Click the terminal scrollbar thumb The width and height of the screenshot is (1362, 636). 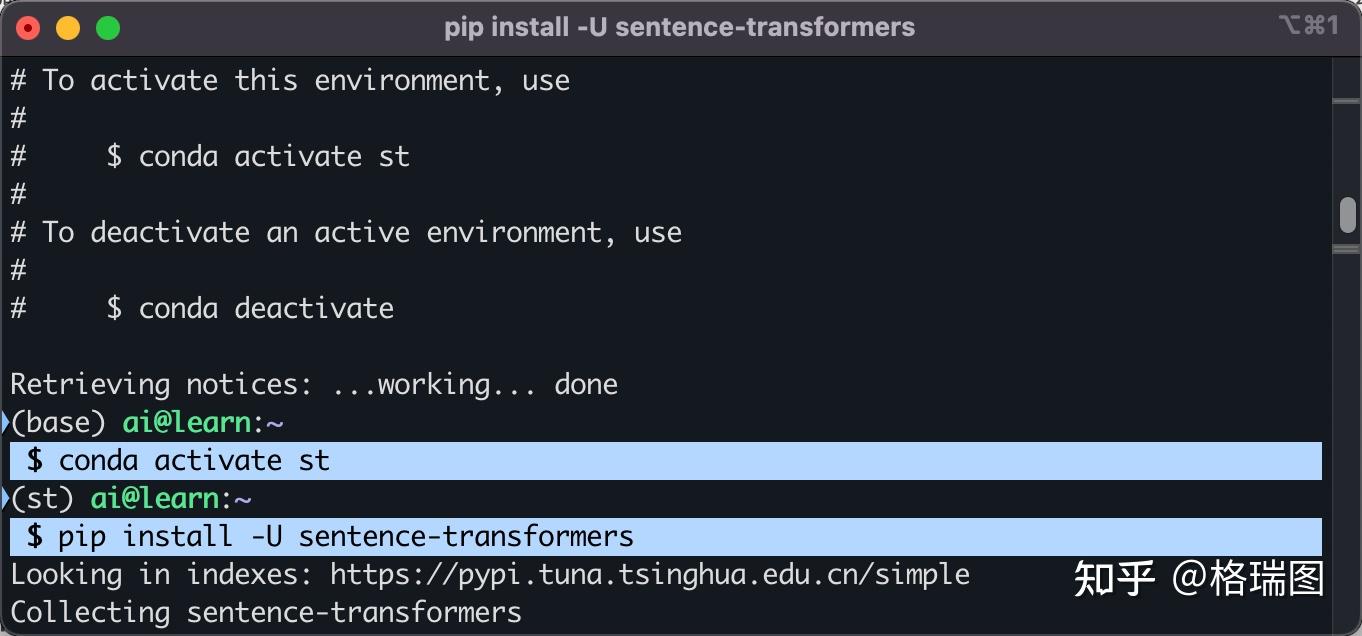point(1348,214)
